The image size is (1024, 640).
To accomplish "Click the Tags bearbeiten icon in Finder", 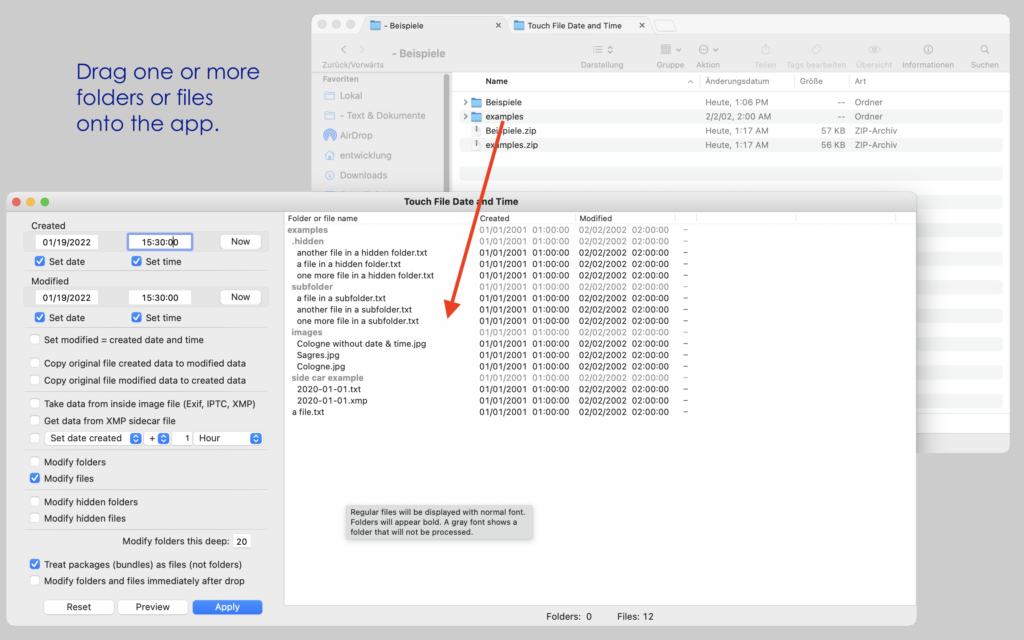I will pos(816,50).
